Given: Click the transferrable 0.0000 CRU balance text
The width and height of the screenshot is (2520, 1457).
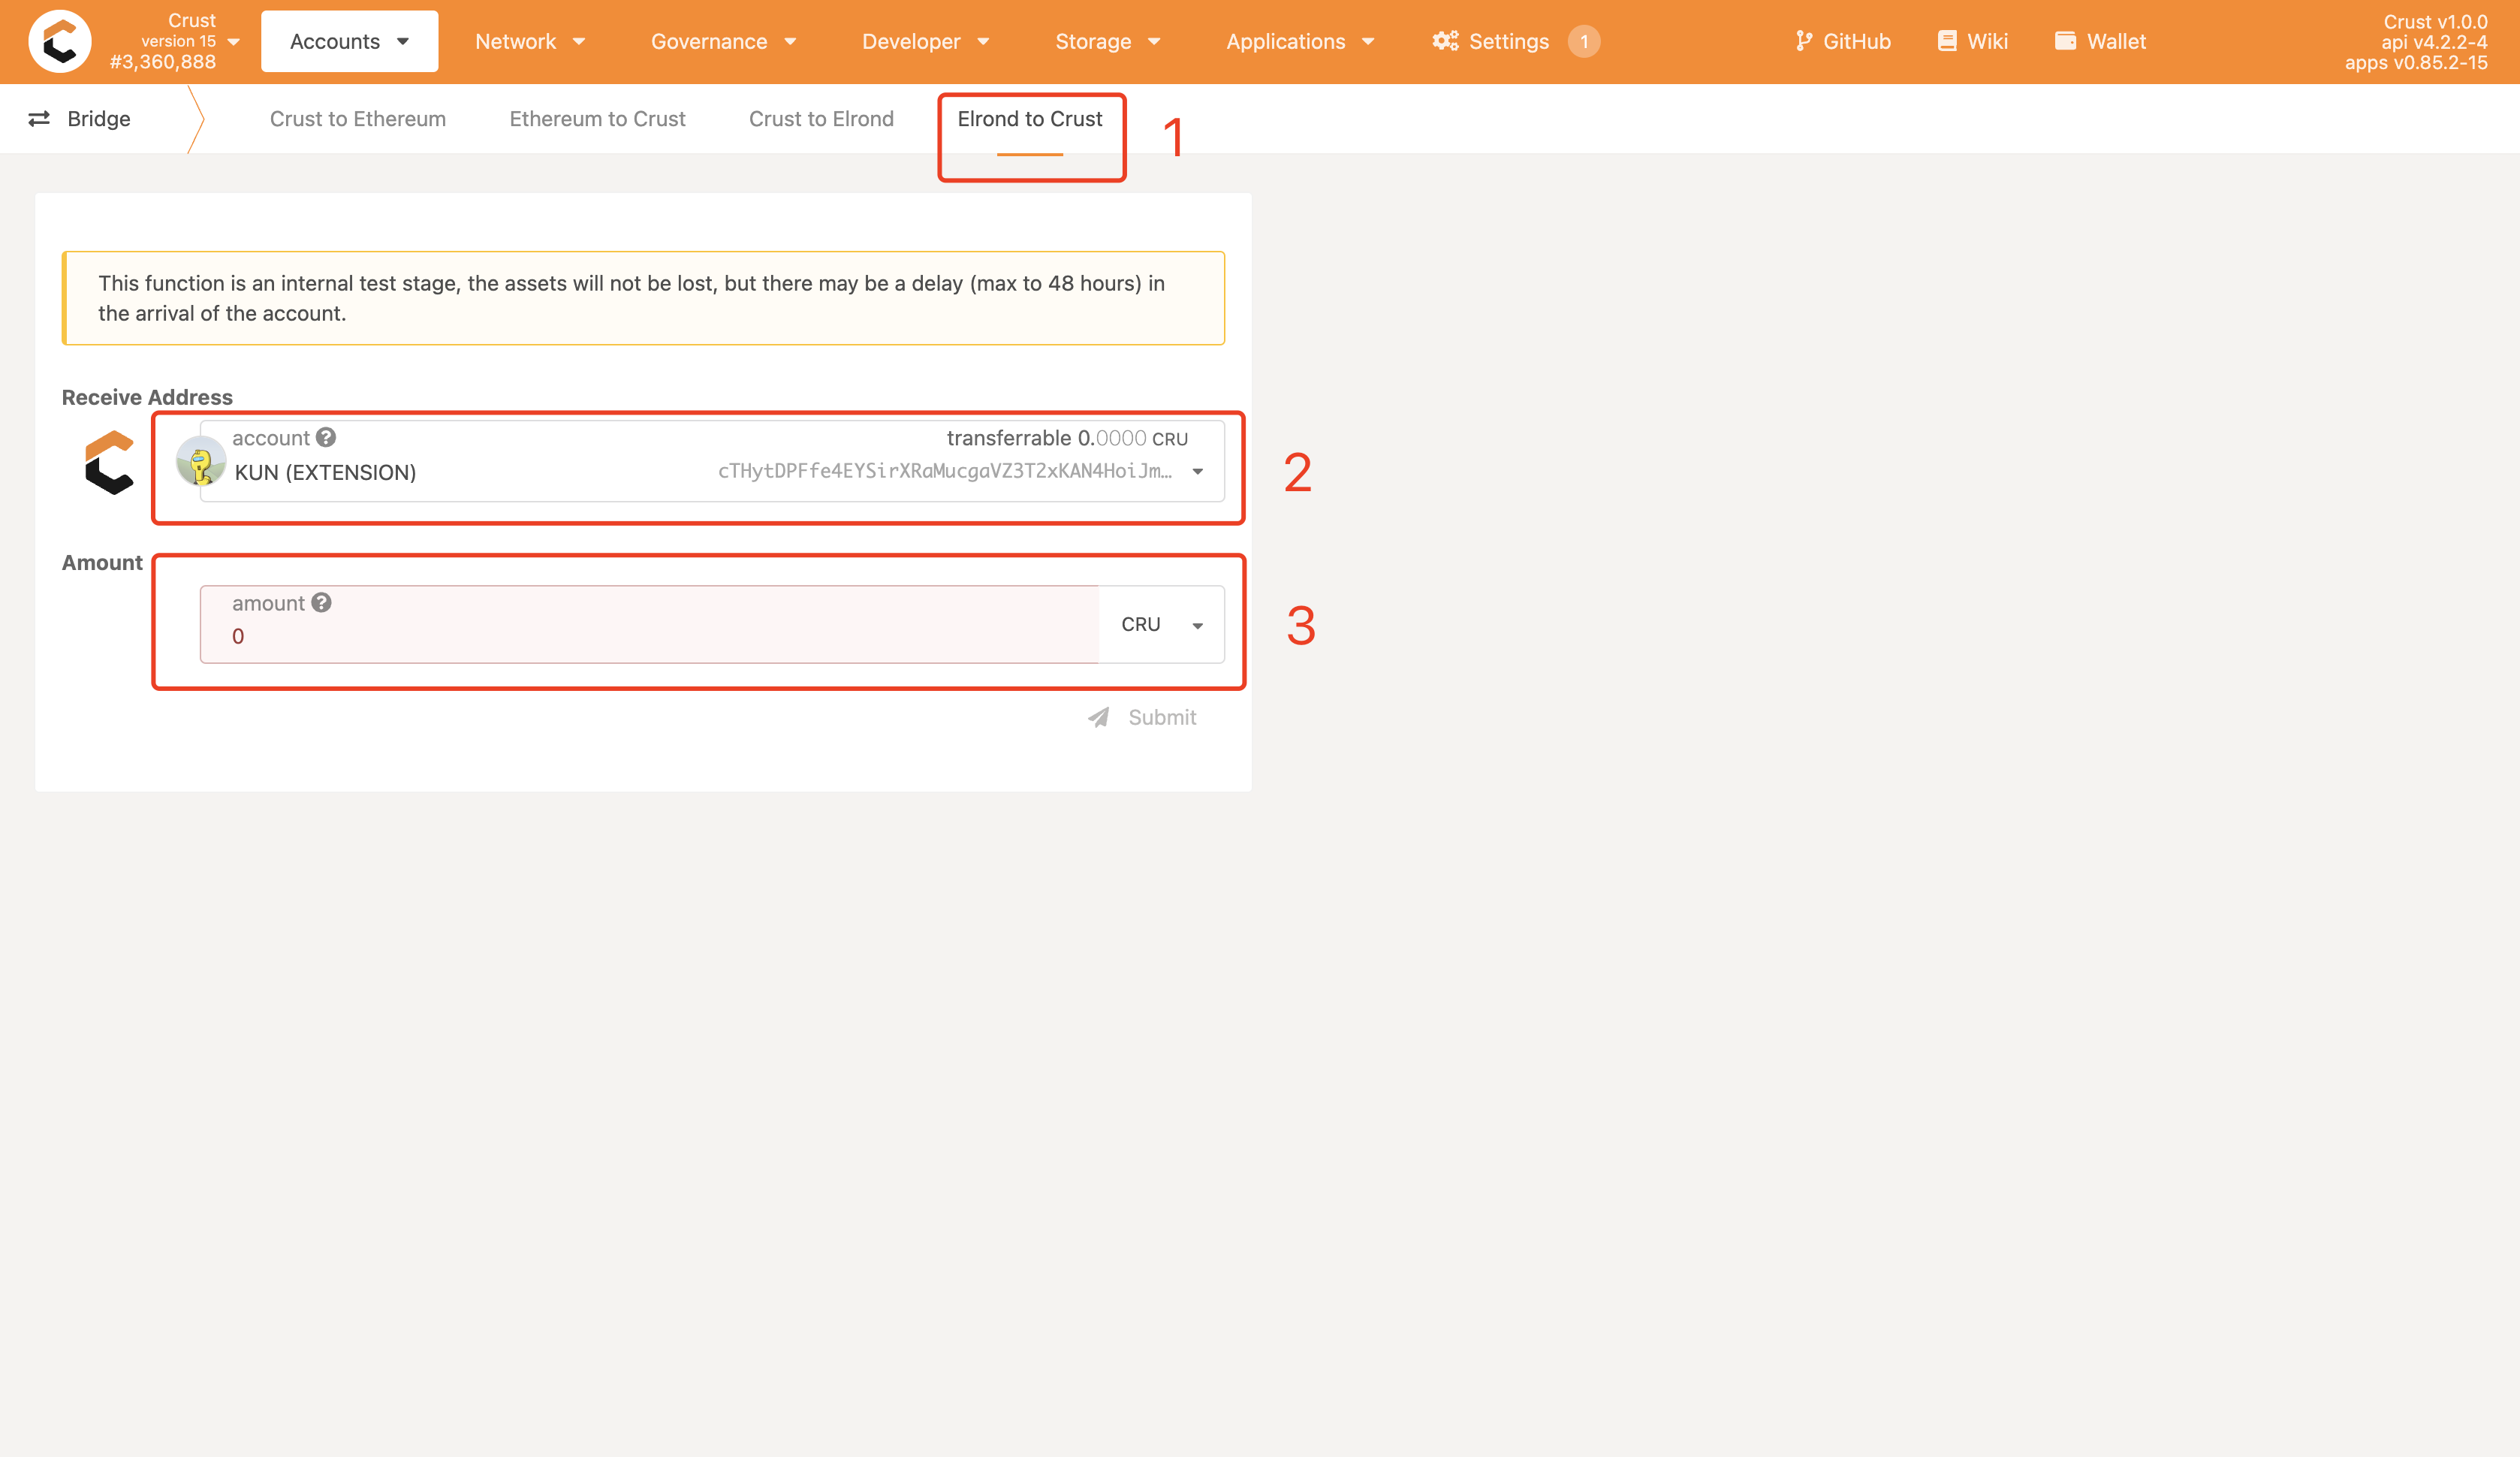Looking at the screenshot, I should pos(1067,438).
